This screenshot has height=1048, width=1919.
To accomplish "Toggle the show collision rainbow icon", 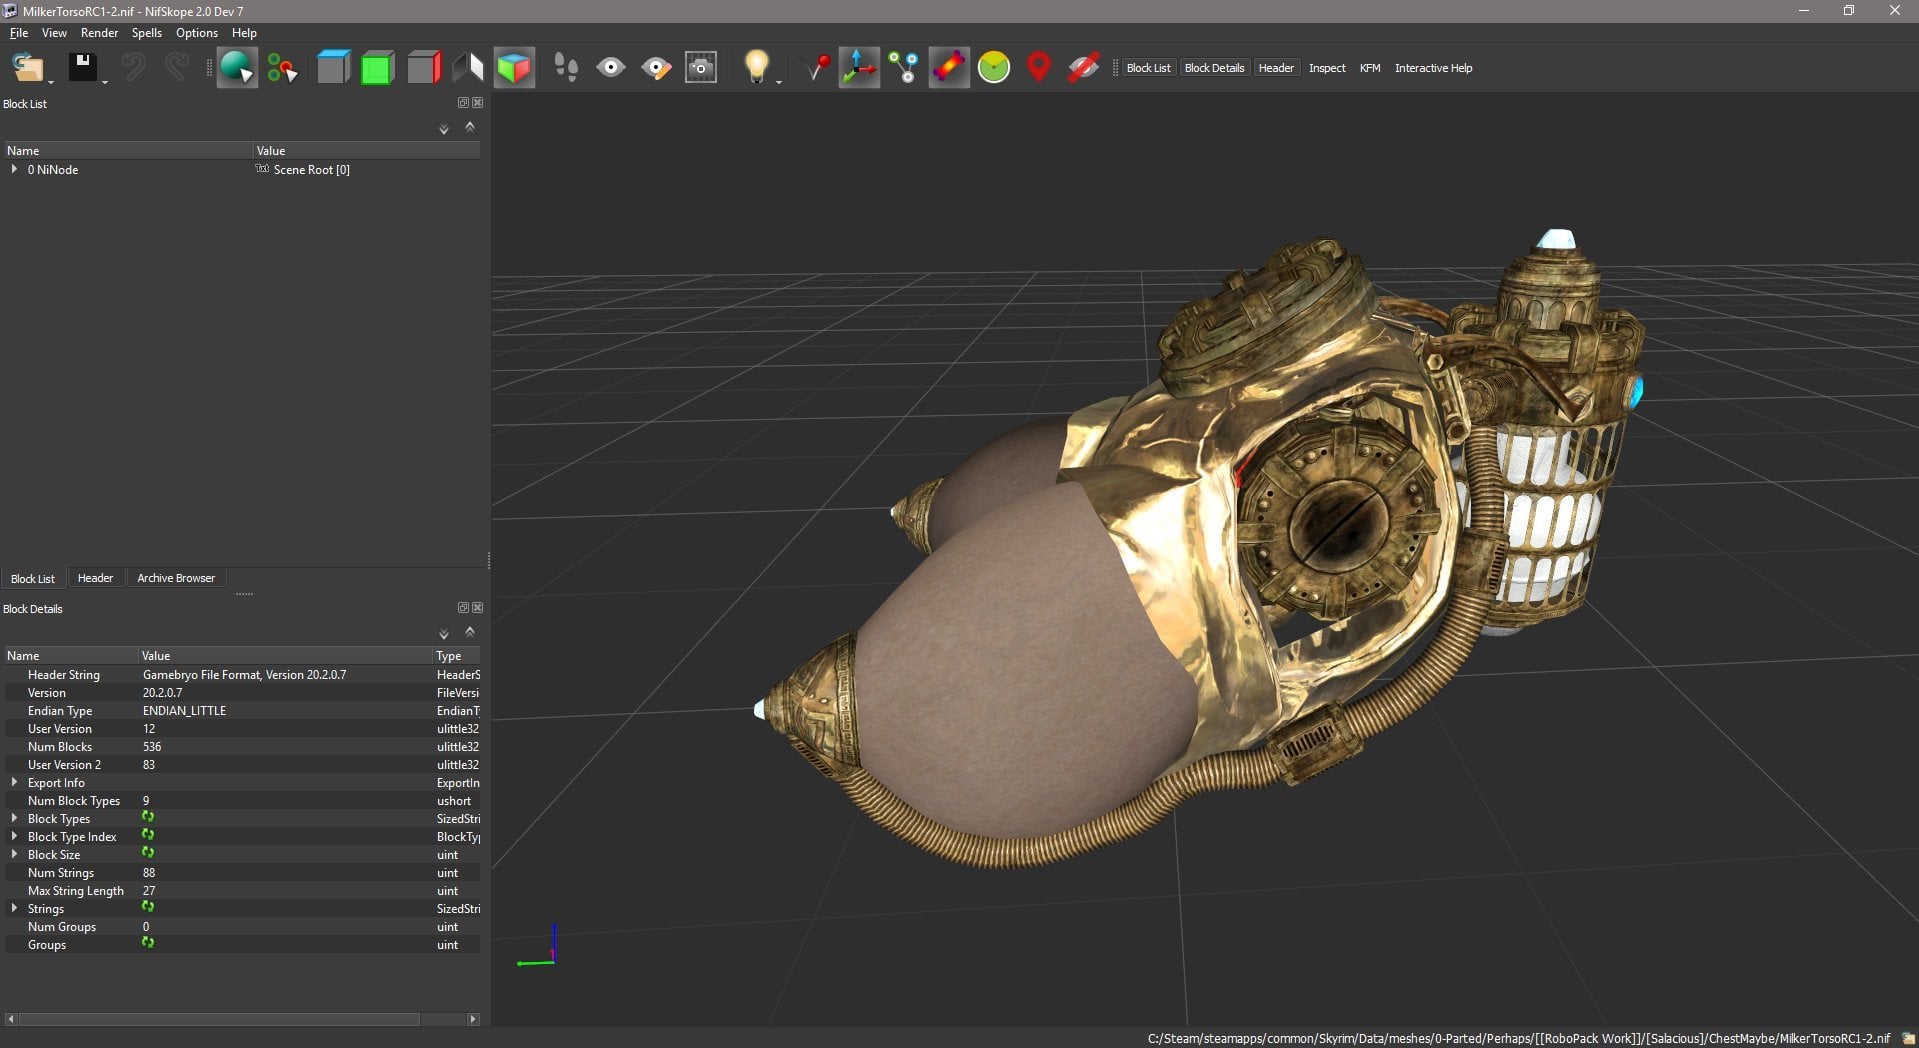I will pos(949,68).
